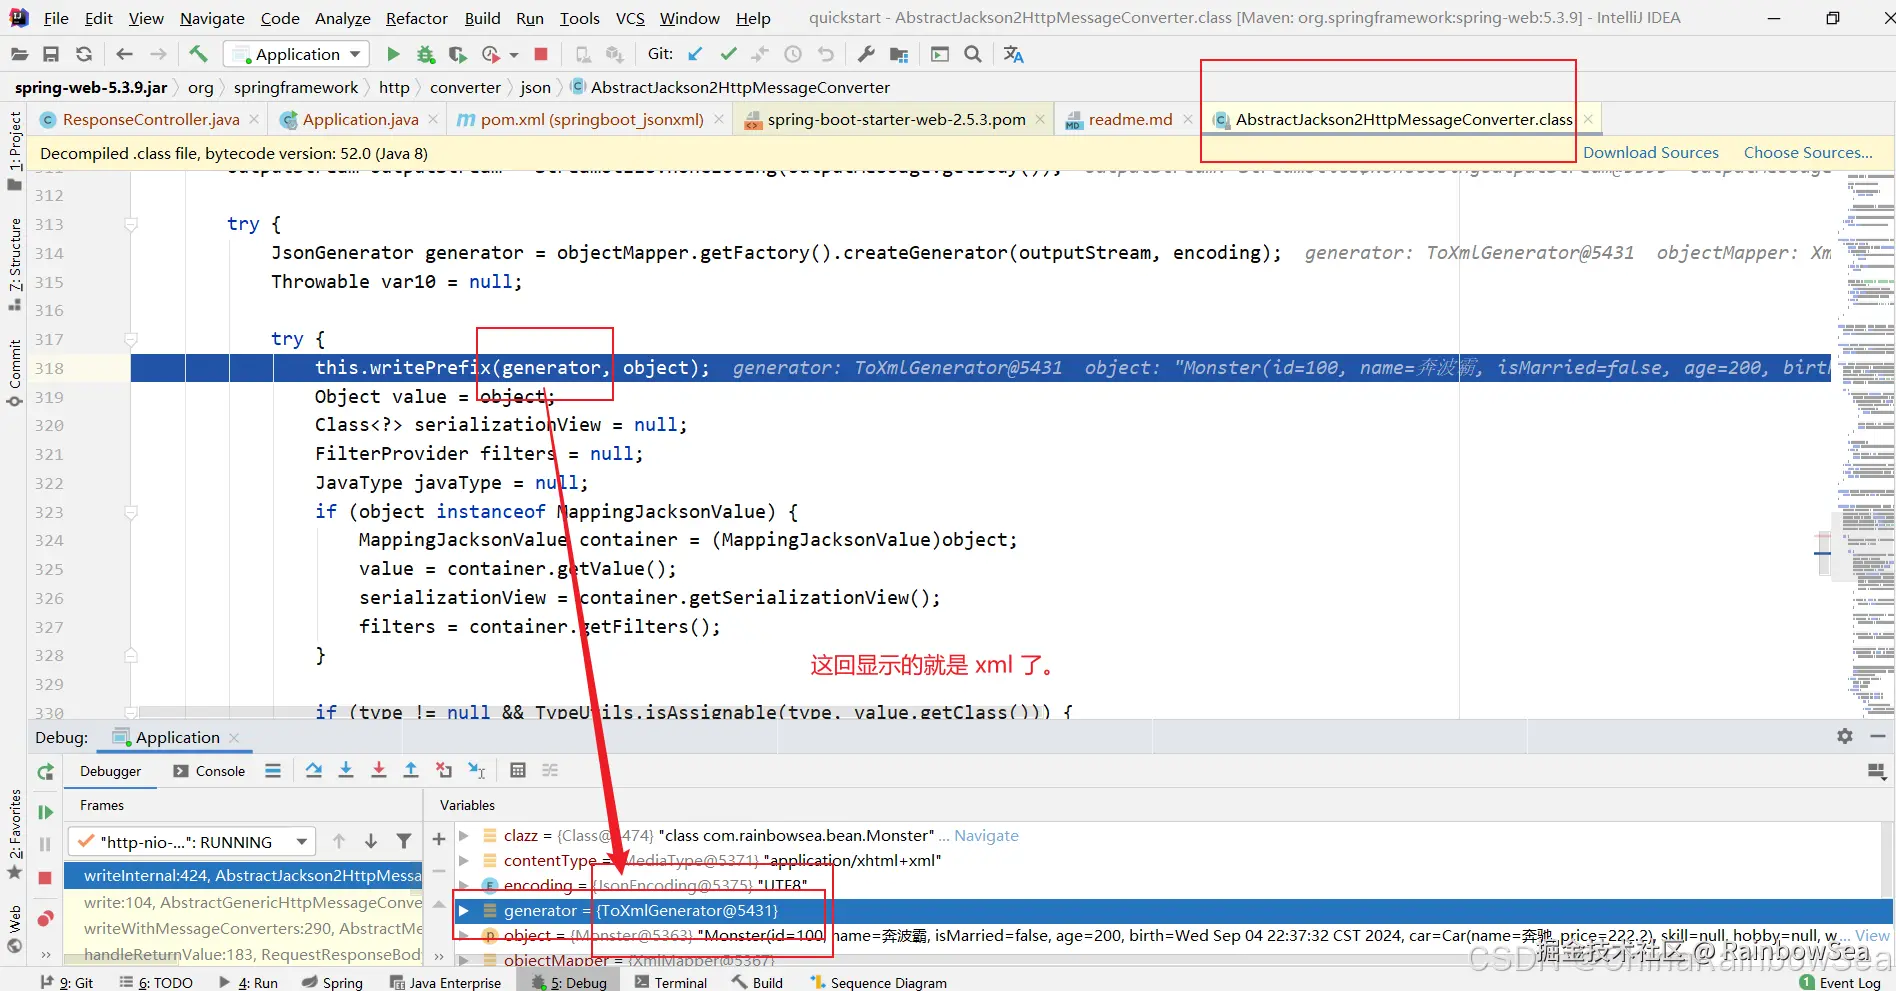This screenshot has width=1896, height=991.
Task: Open file icon in main toolbar
Action: (x=19, y=54)
